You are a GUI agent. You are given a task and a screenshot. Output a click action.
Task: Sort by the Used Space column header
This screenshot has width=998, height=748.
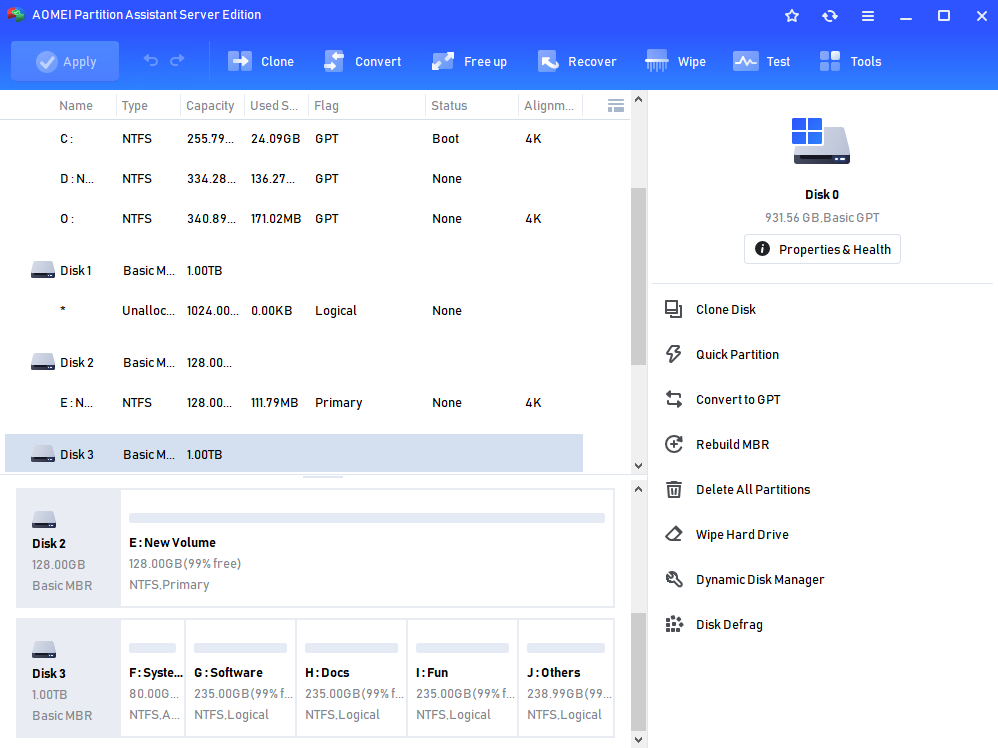[x=274, y=106]
